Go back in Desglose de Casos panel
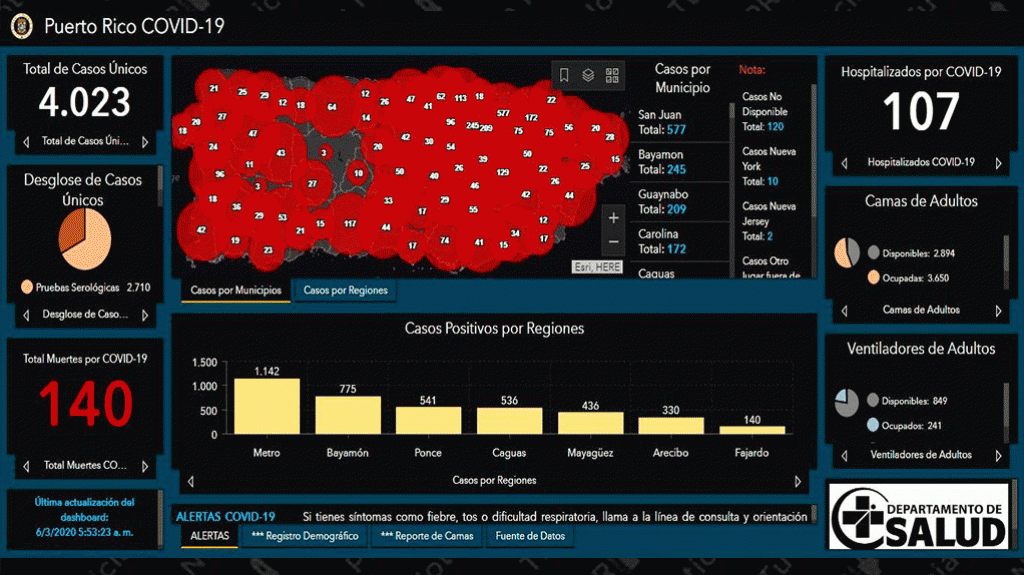 point(26,315)
